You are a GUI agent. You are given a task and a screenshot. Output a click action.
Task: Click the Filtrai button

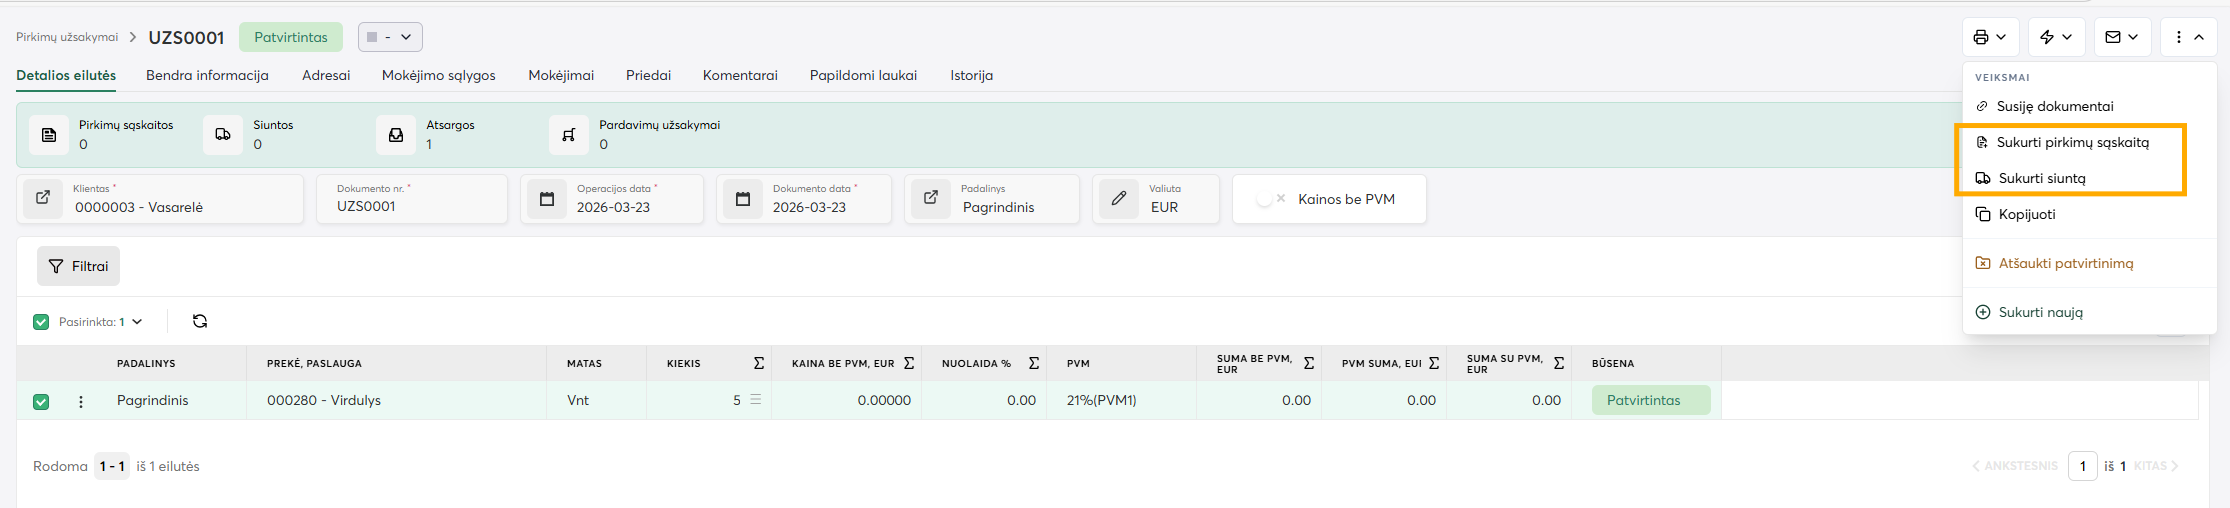79,266
